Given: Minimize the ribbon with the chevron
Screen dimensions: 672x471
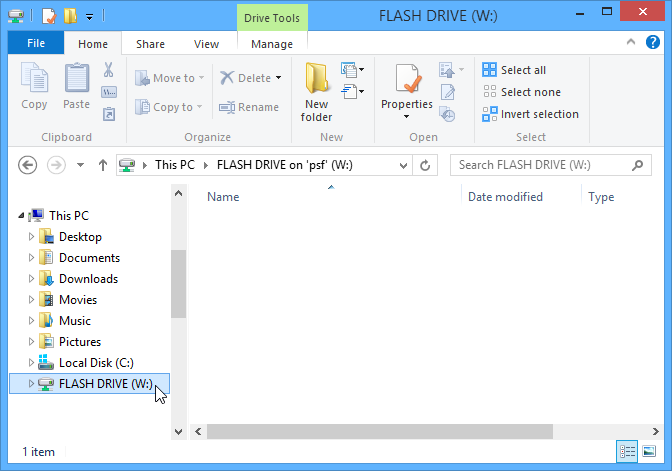Looking at the screenshot, I should click(631, 42).
